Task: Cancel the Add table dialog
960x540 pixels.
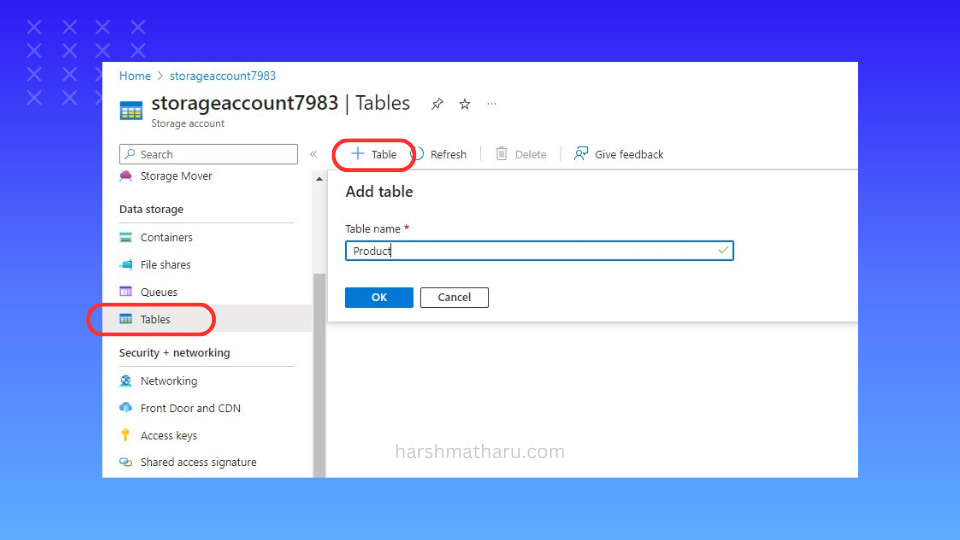Action: pyautogui.click(x=454, y=298)
